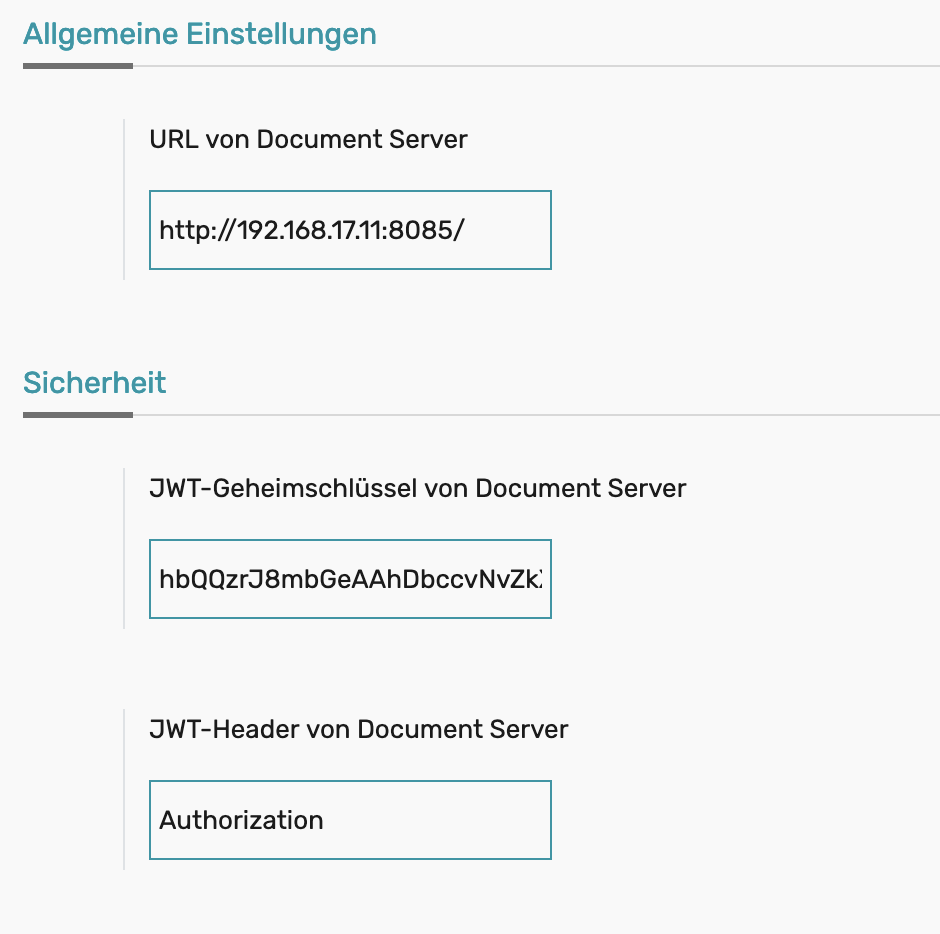The image size is (940, 934).
Task: Click the dark accent bar under Sicherheit
Action: pos(78,415)
